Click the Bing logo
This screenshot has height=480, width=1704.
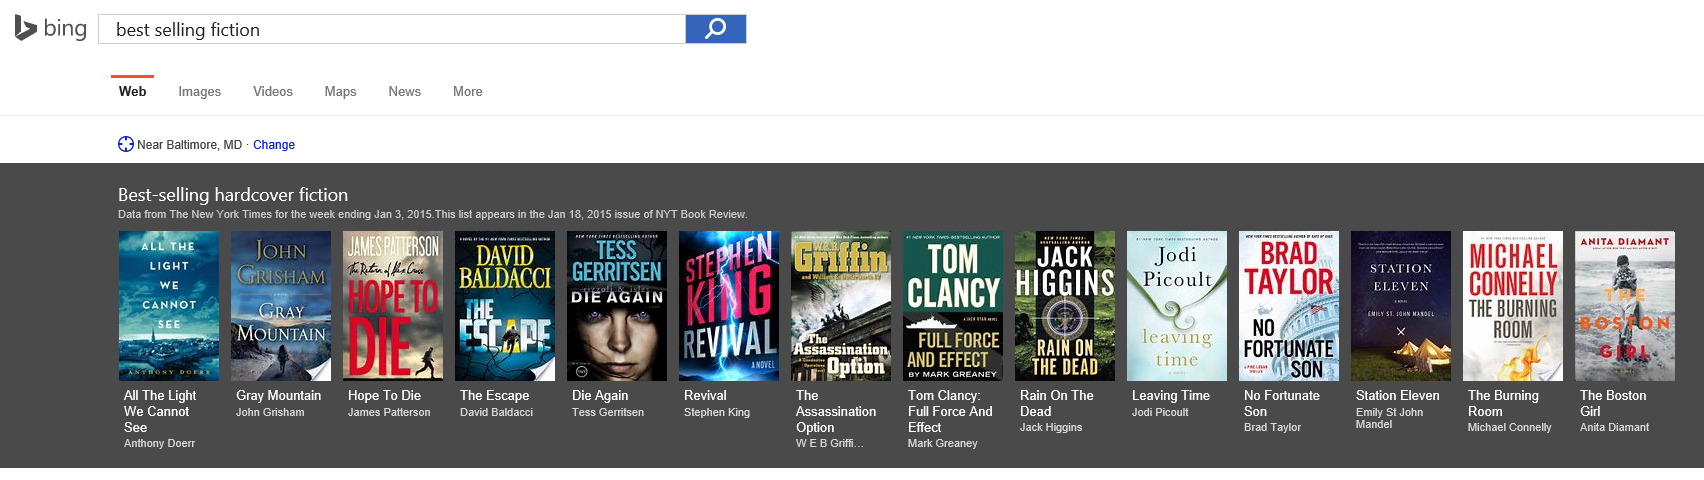click(x=51, y=29)
